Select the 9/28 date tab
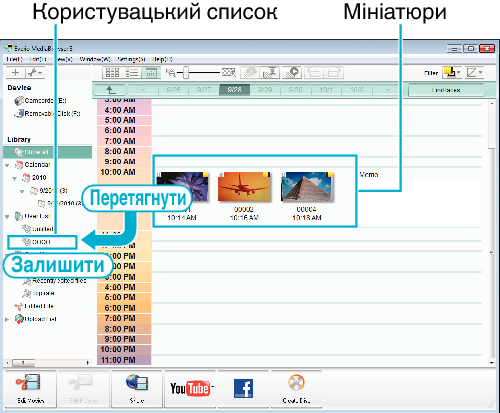The image size is (500, 413). click(x=234, y=90)
